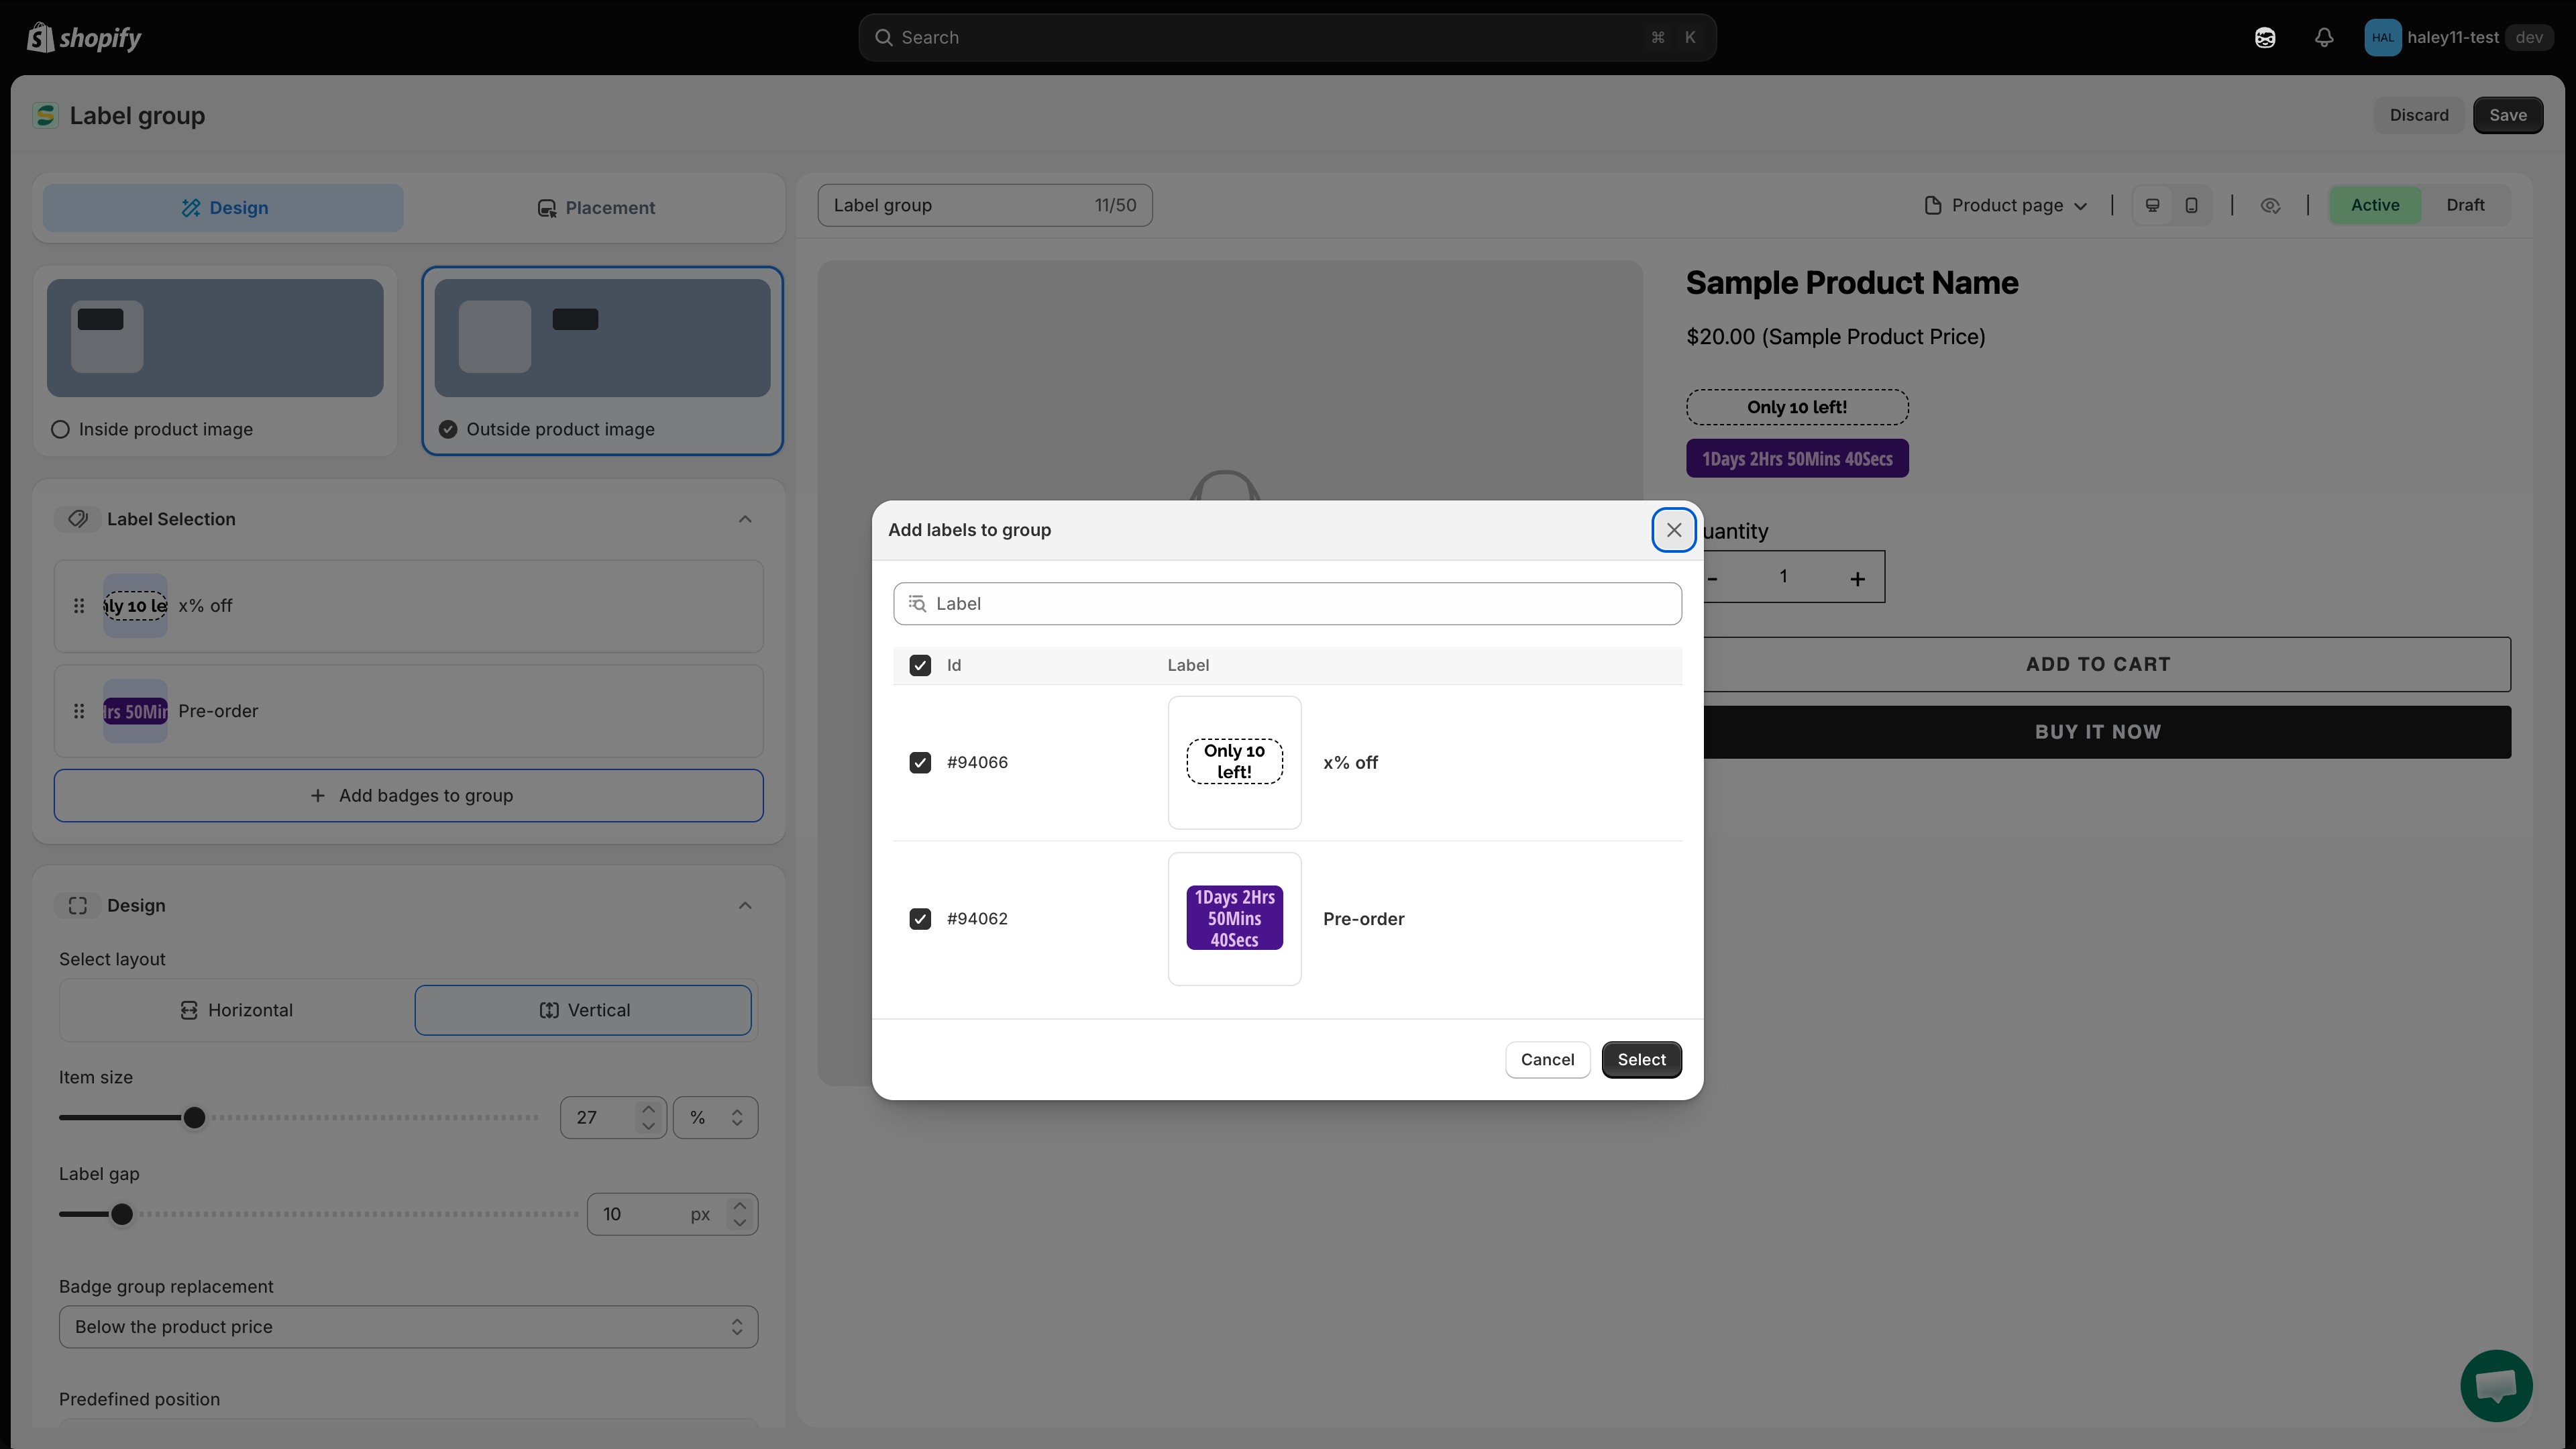Click the countdown timer label thumbnail in dialog
Screen dimensions: 2576x1449
coord(1234,918)
